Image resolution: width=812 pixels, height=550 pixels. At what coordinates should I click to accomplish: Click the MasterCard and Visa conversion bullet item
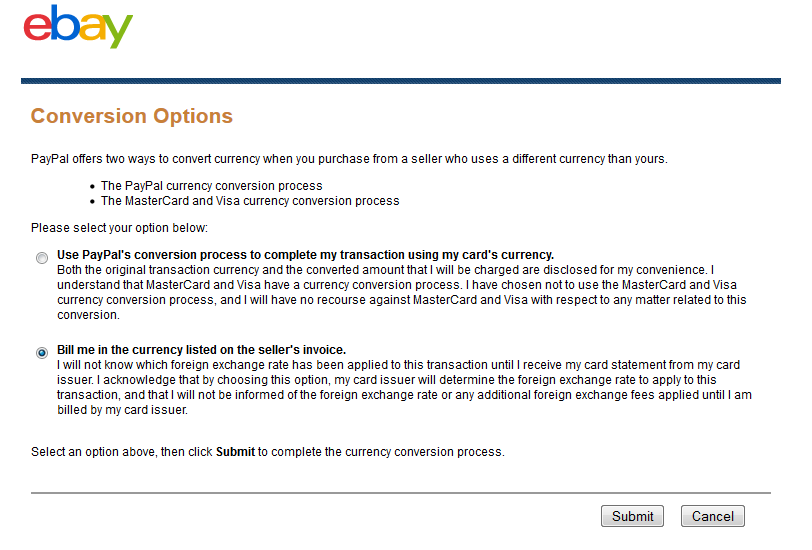click(x=249, y=201)
